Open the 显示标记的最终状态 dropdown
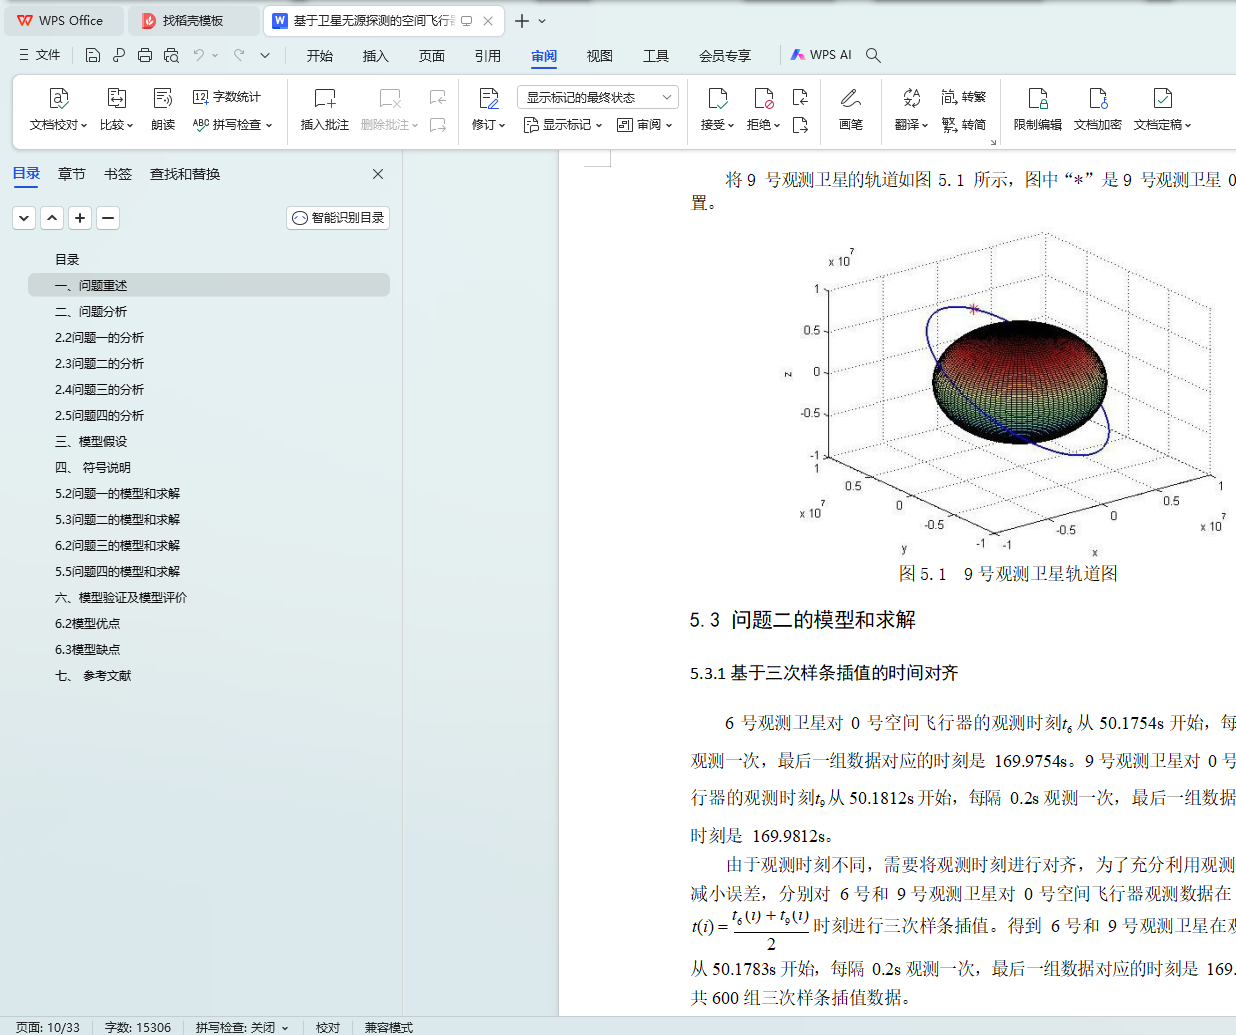Screen dimensions: 1236x1035 point(598,97)
